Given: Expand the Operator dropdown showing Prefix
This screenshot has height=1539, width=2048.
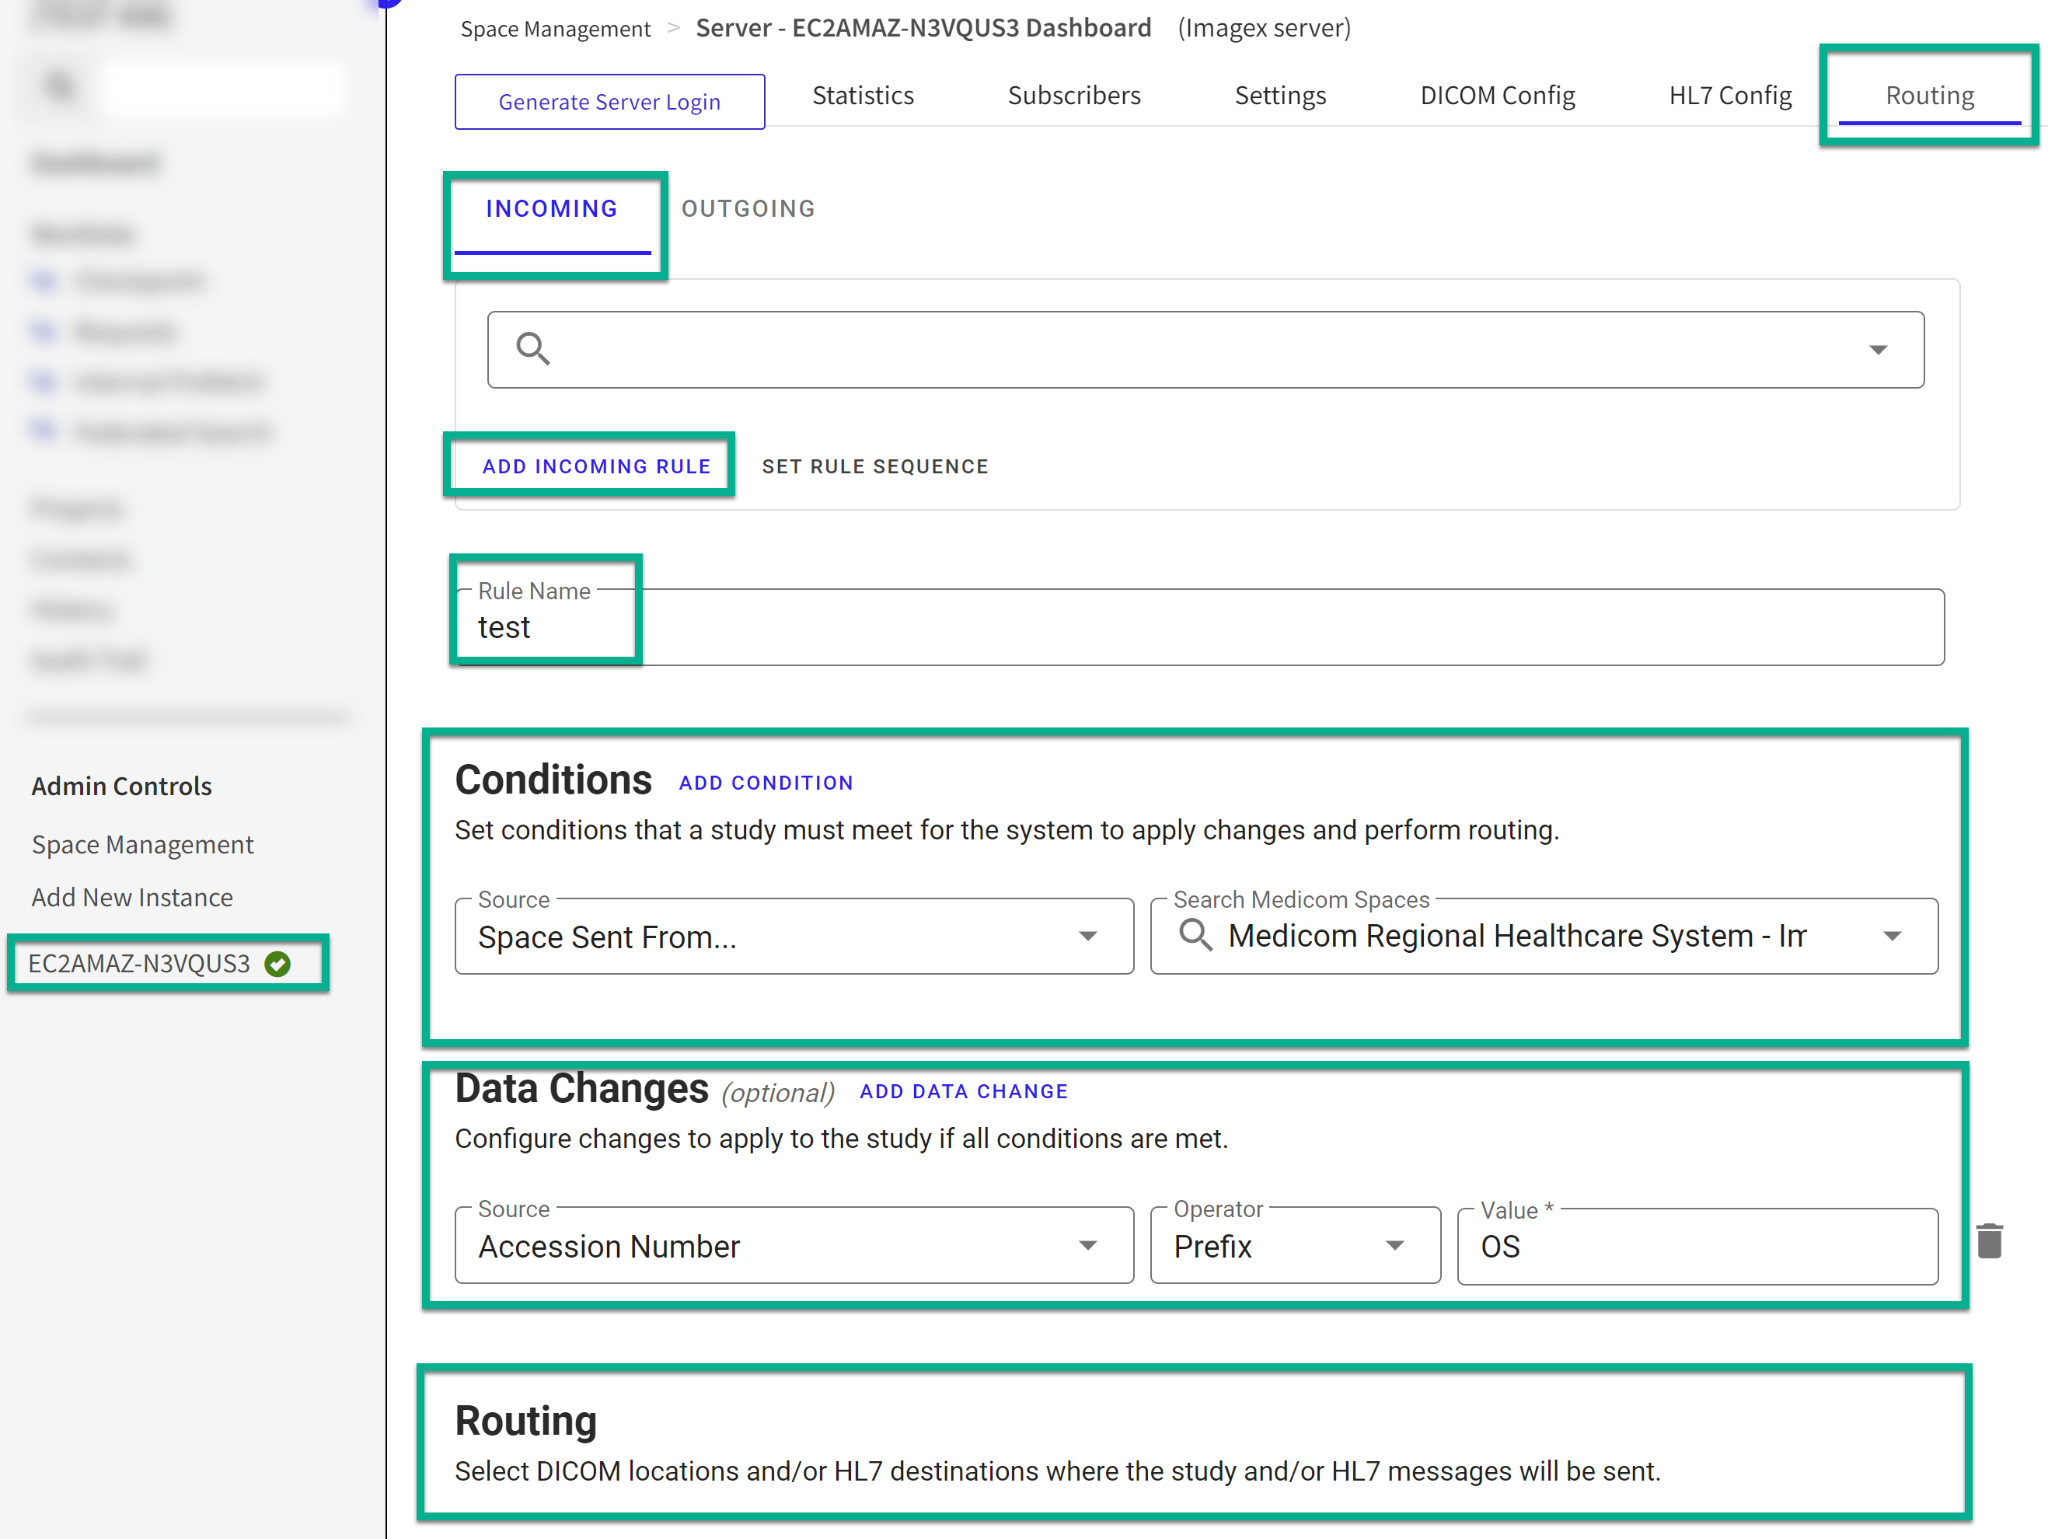Looking at the screenshot, I should coord(1394,1246).
